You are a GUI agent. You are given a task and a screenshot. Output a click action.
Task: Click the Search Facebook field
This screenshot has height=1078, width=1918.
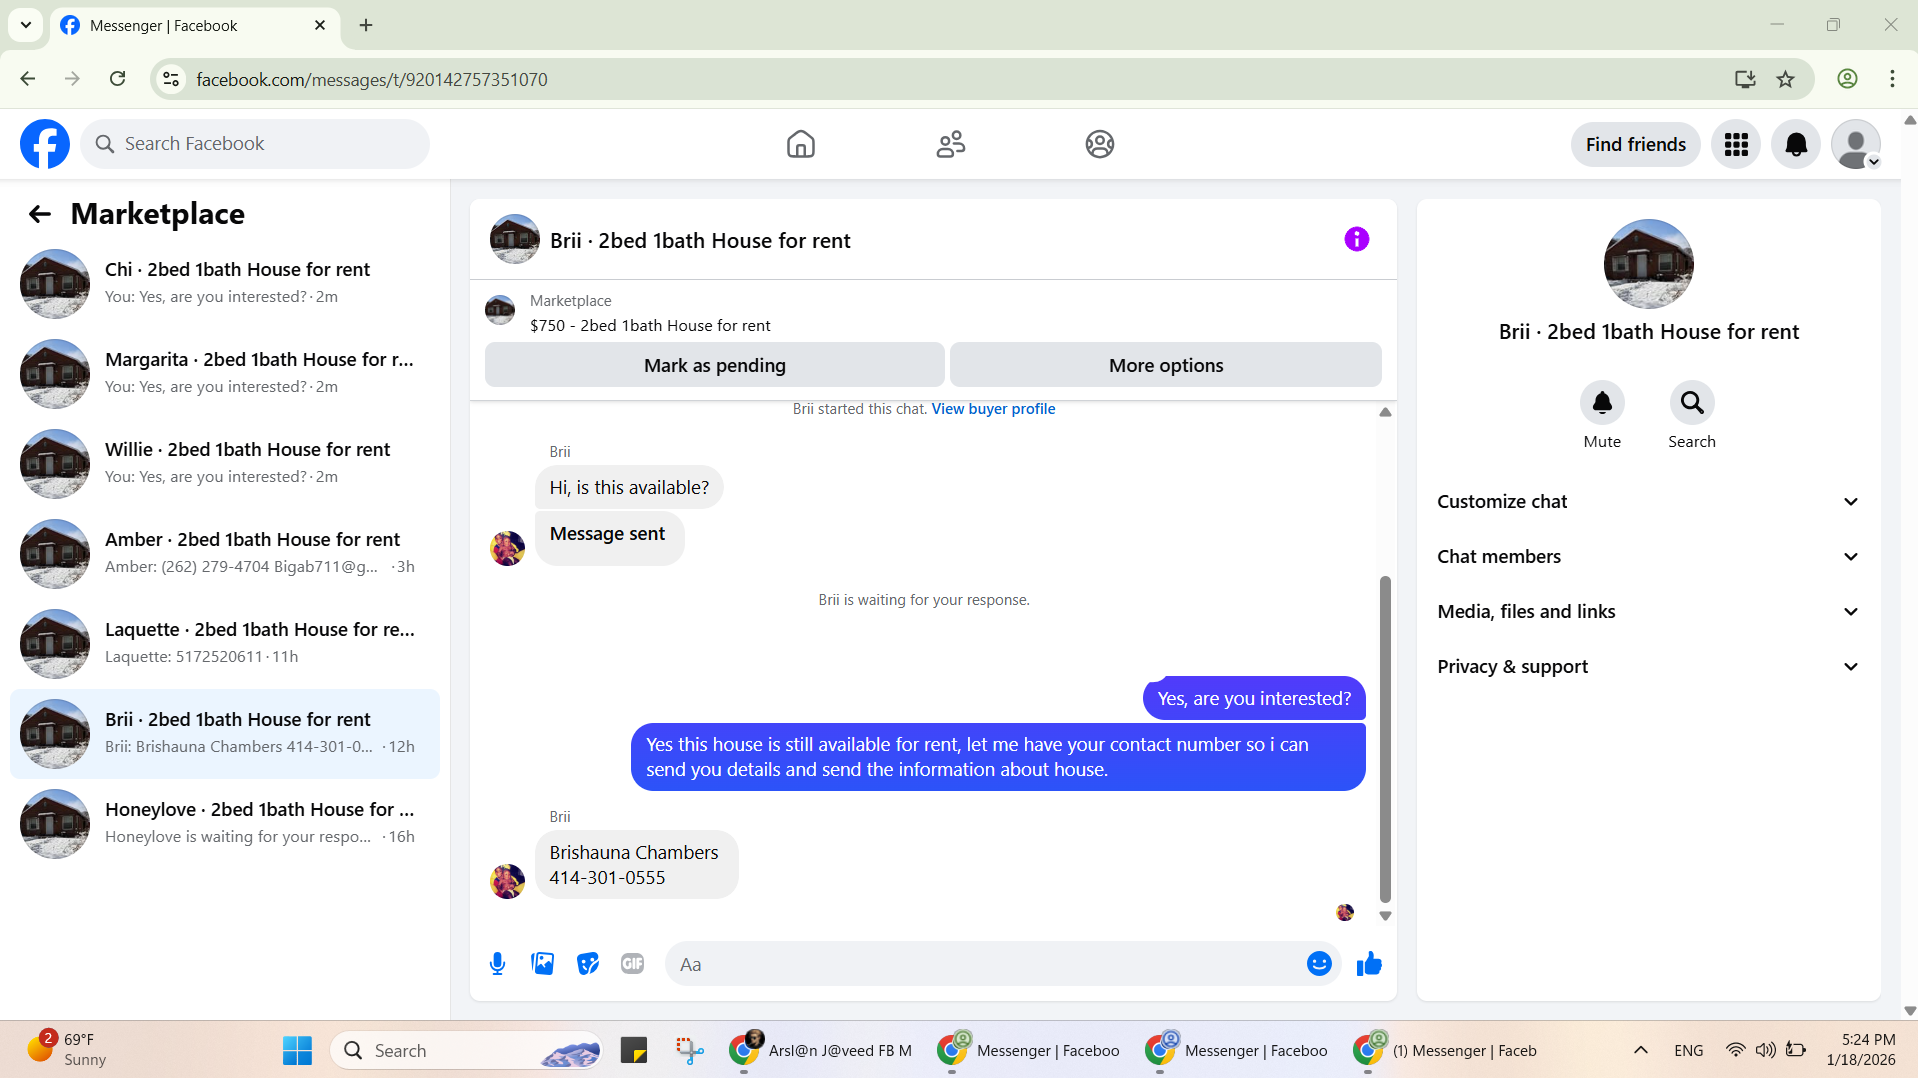[255, 144]
